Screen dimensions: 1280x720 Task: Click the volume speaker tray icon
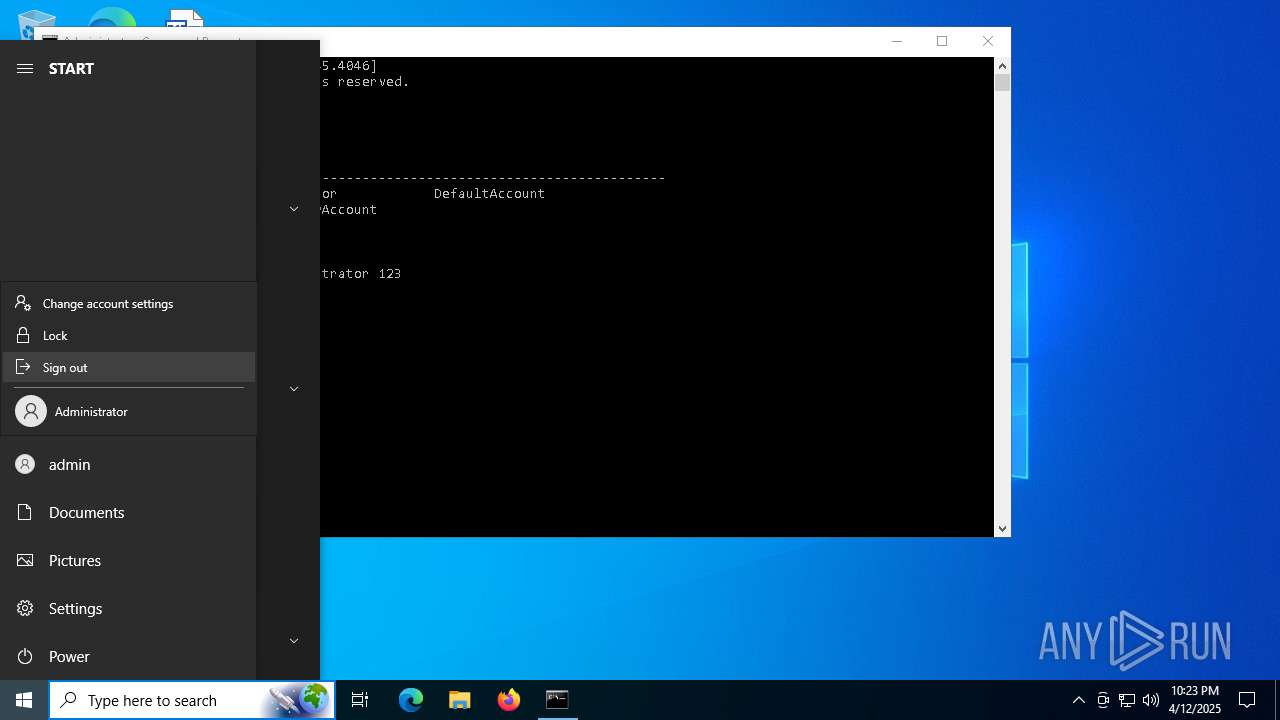1151,700
